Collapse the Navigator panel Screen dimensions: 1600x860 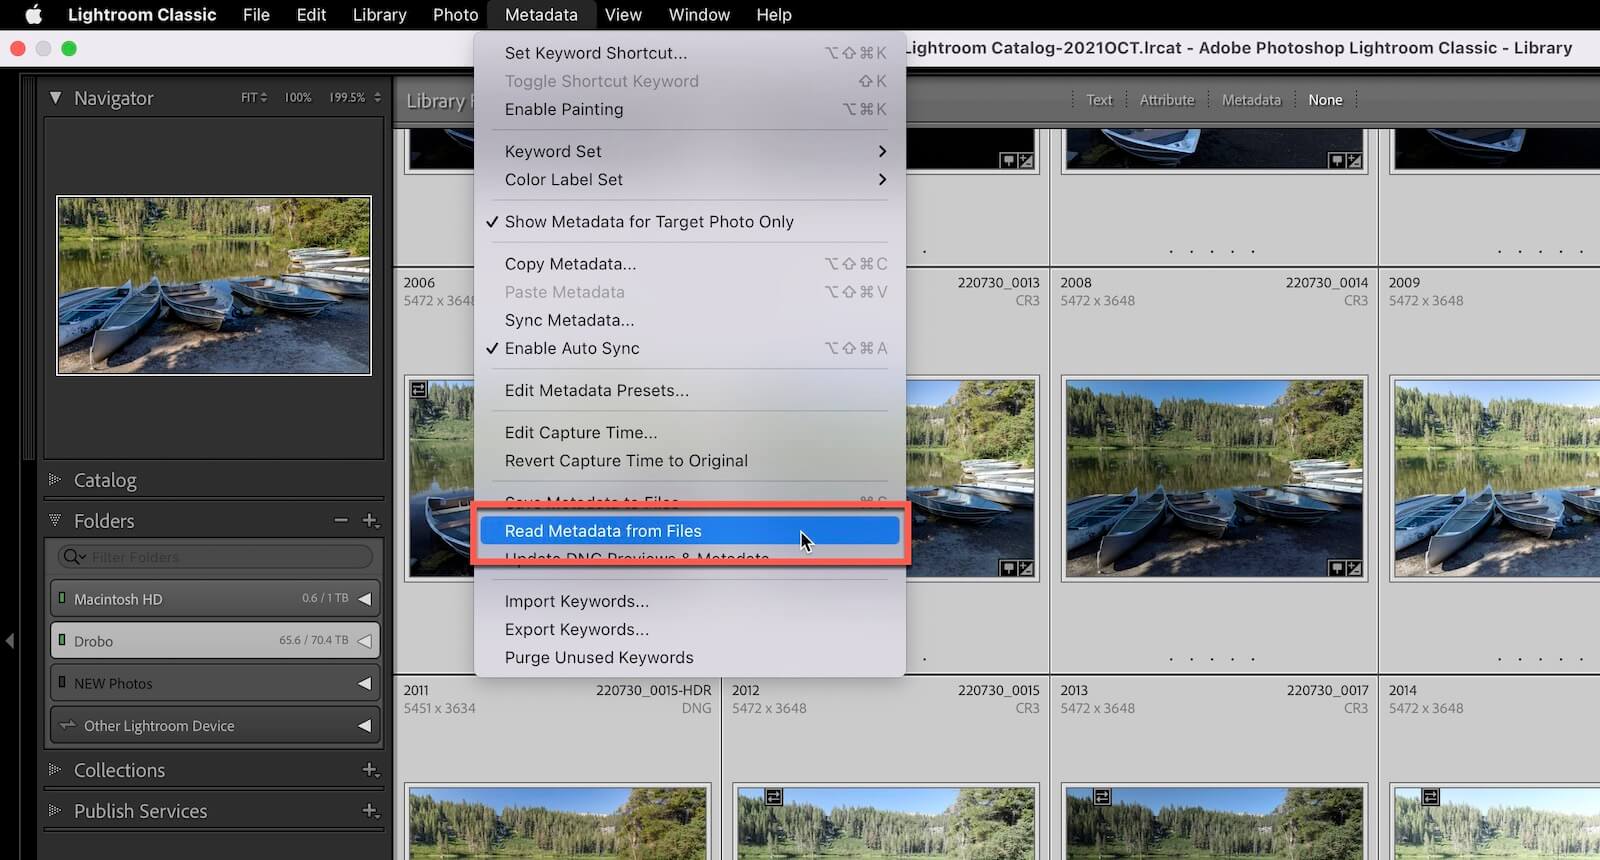tap(55, 98)
